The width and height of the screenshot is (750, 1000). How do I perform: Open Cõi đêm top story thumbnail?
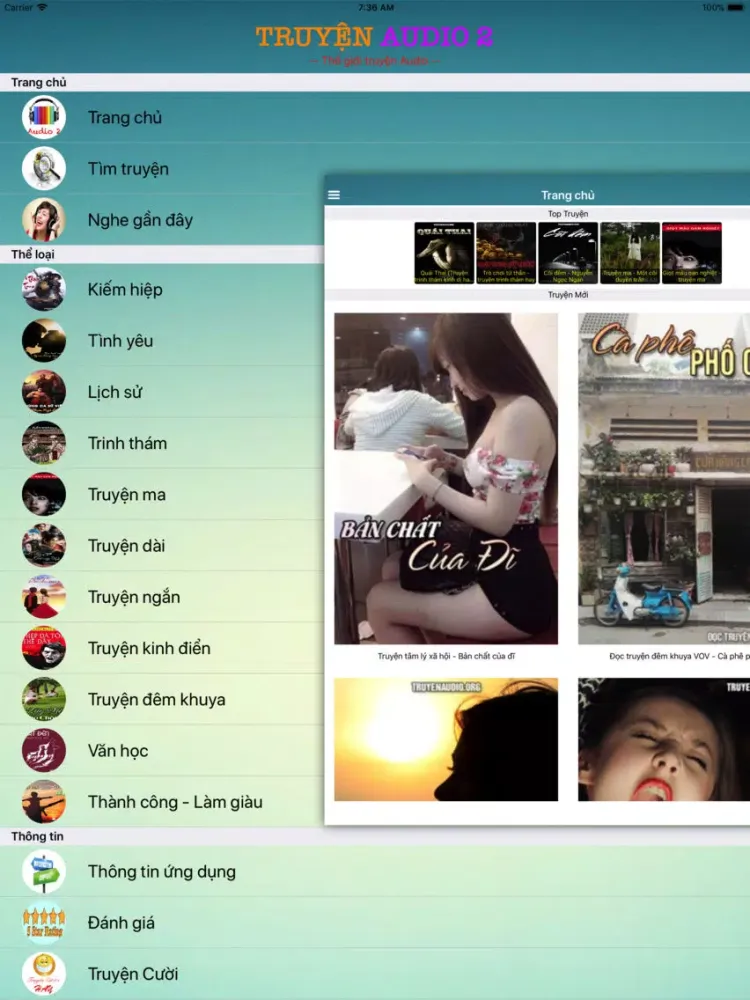click(568, 253)
